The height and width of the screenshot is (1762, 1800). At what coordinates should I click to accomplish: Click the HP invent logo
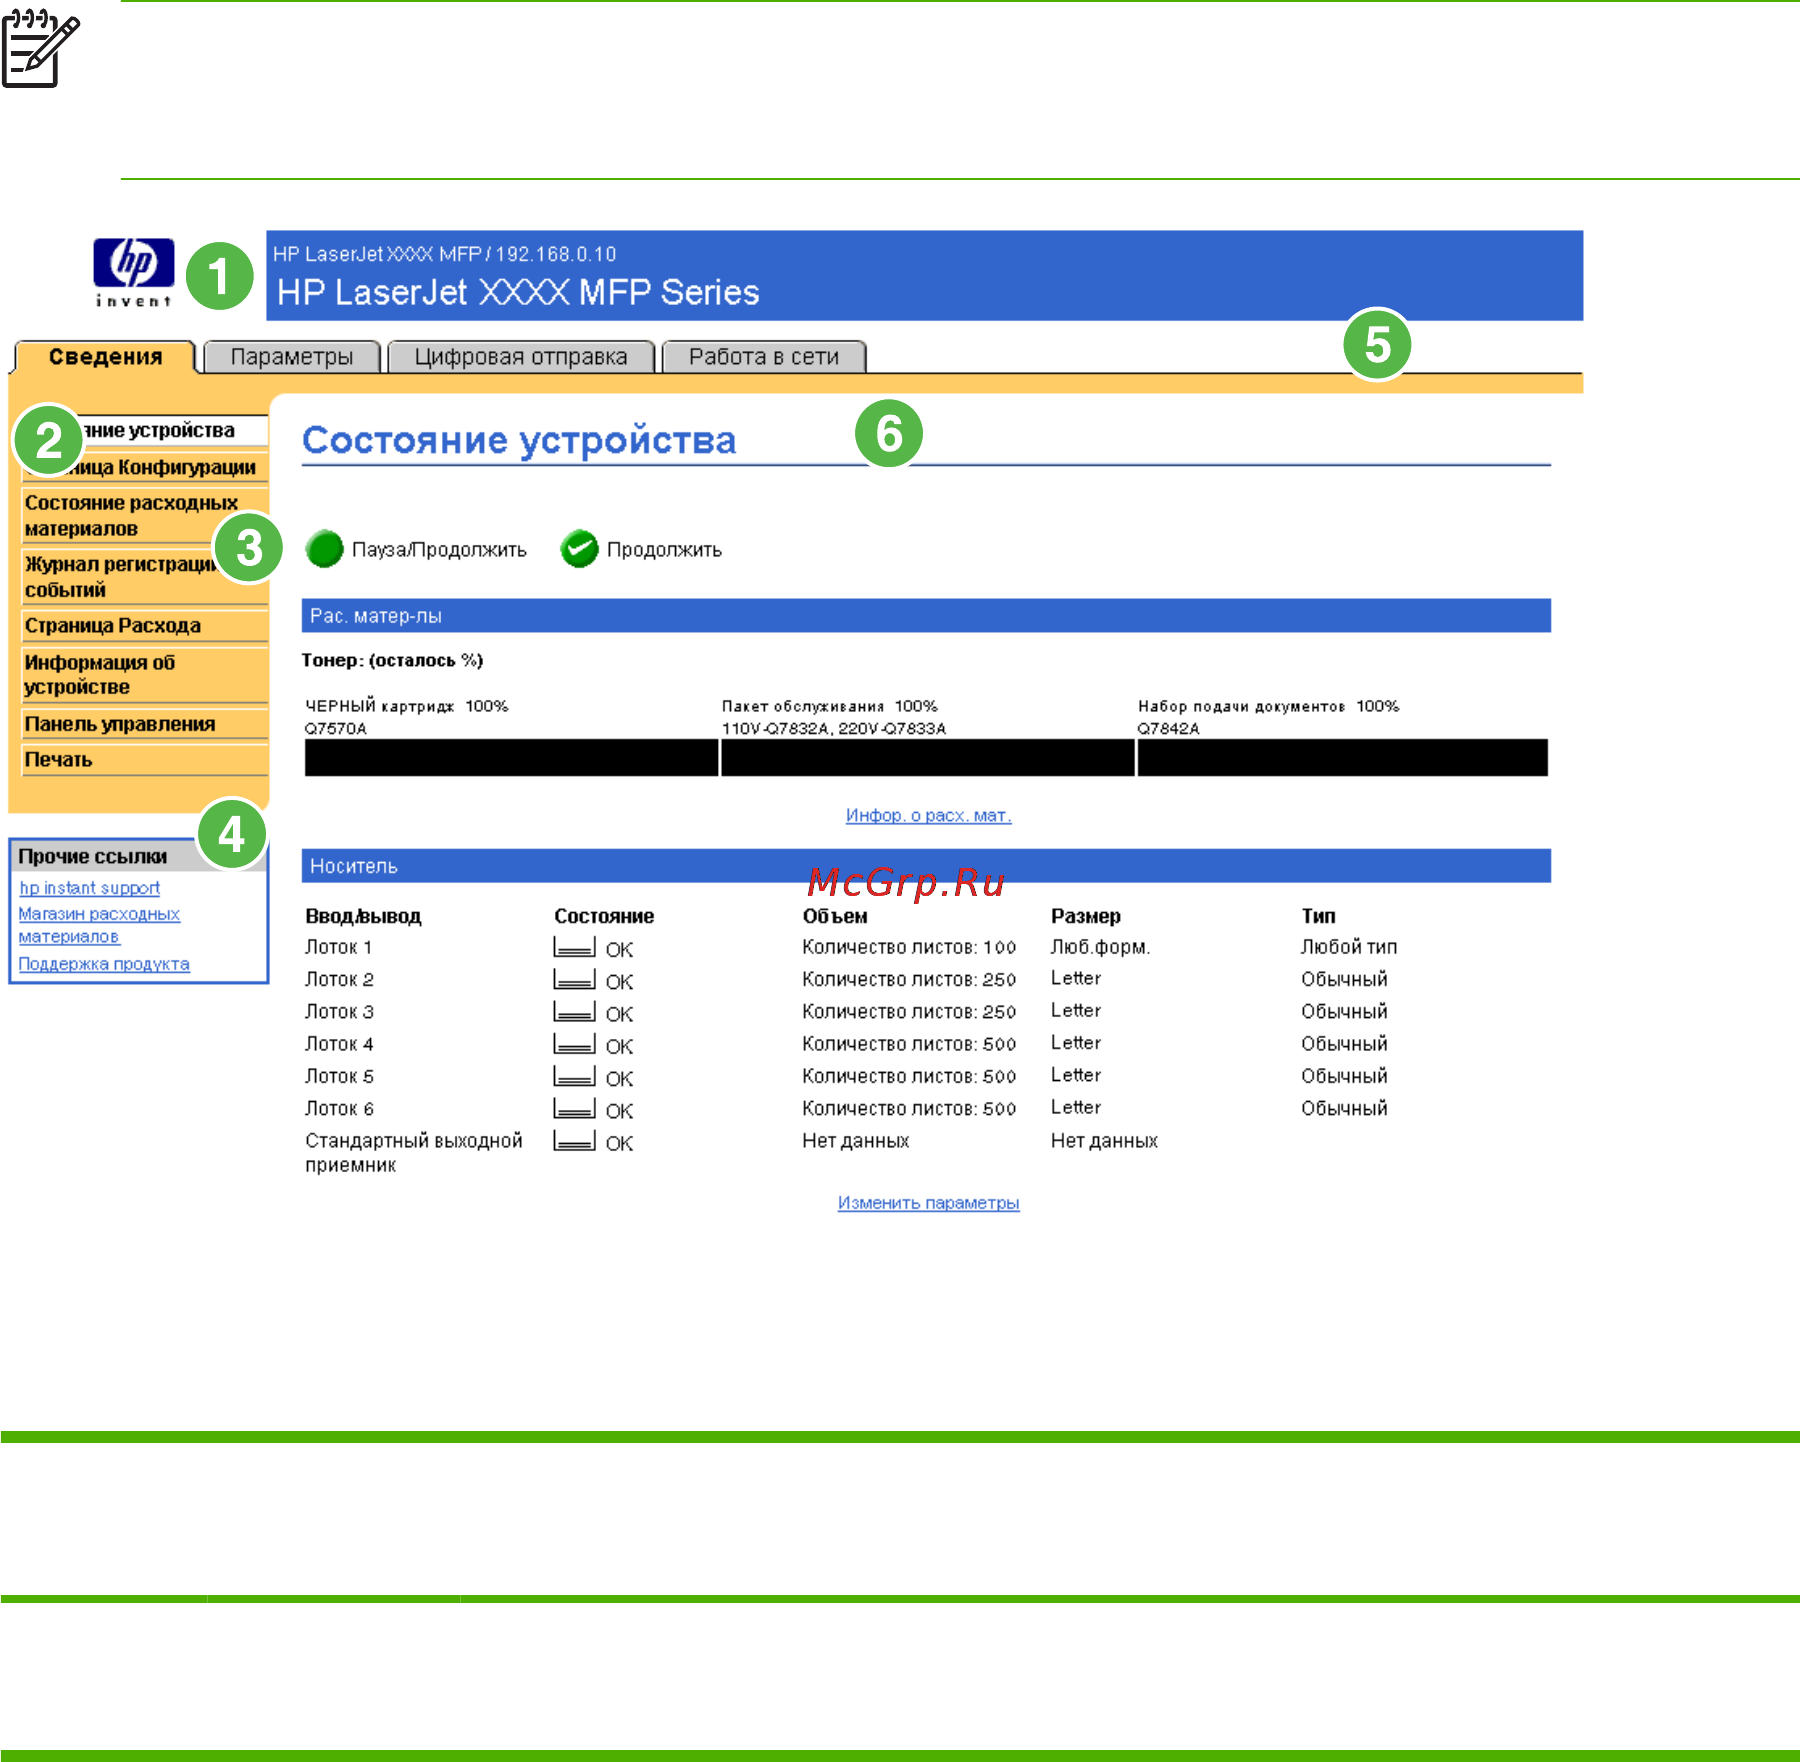(x=133, y=272)
